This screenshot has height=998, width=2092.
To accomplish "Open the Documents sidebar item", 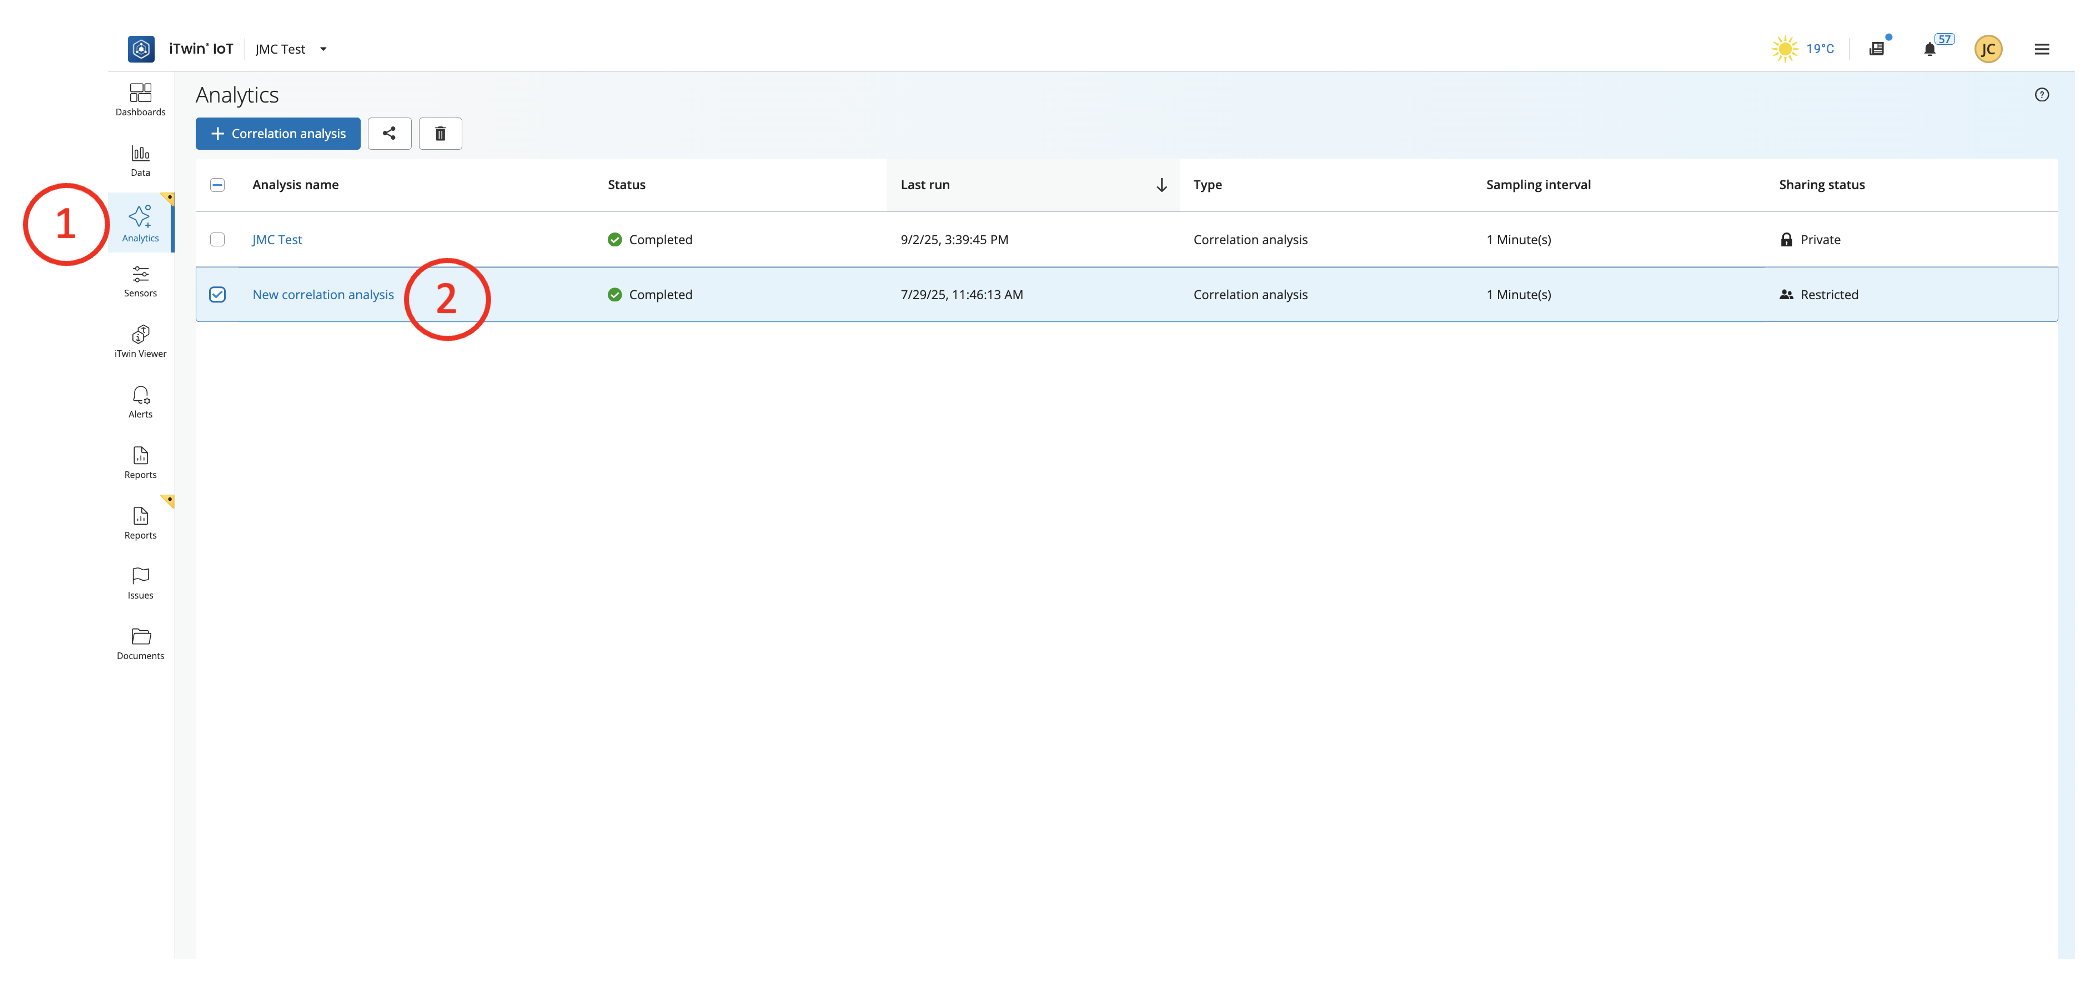I will [141, 643].
